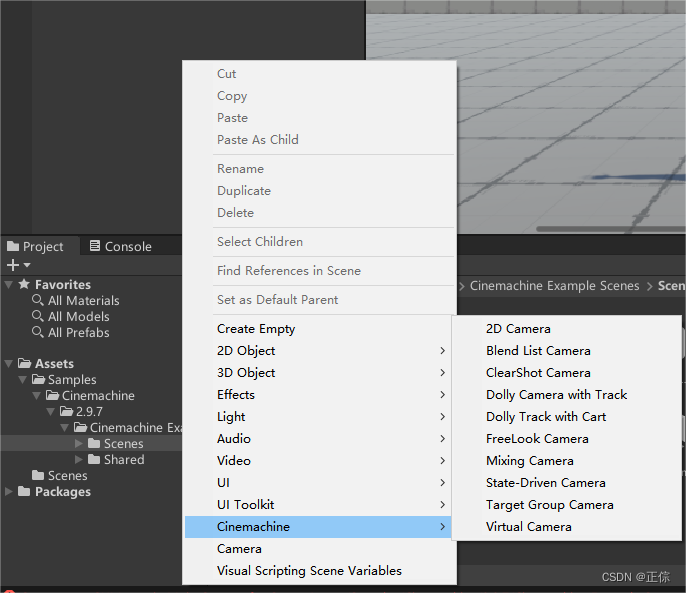The height and width of the screenshot is (593, 686).
Task: Choose Select Children
Action: [319, 242]
